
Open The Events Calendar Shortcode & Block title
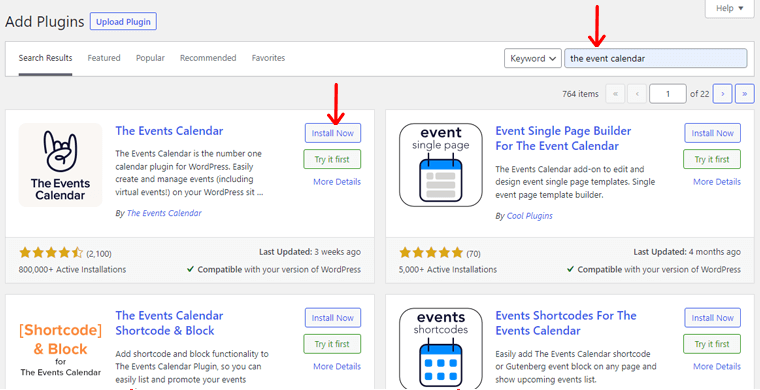pyautogui.click(x=169, y=323)
